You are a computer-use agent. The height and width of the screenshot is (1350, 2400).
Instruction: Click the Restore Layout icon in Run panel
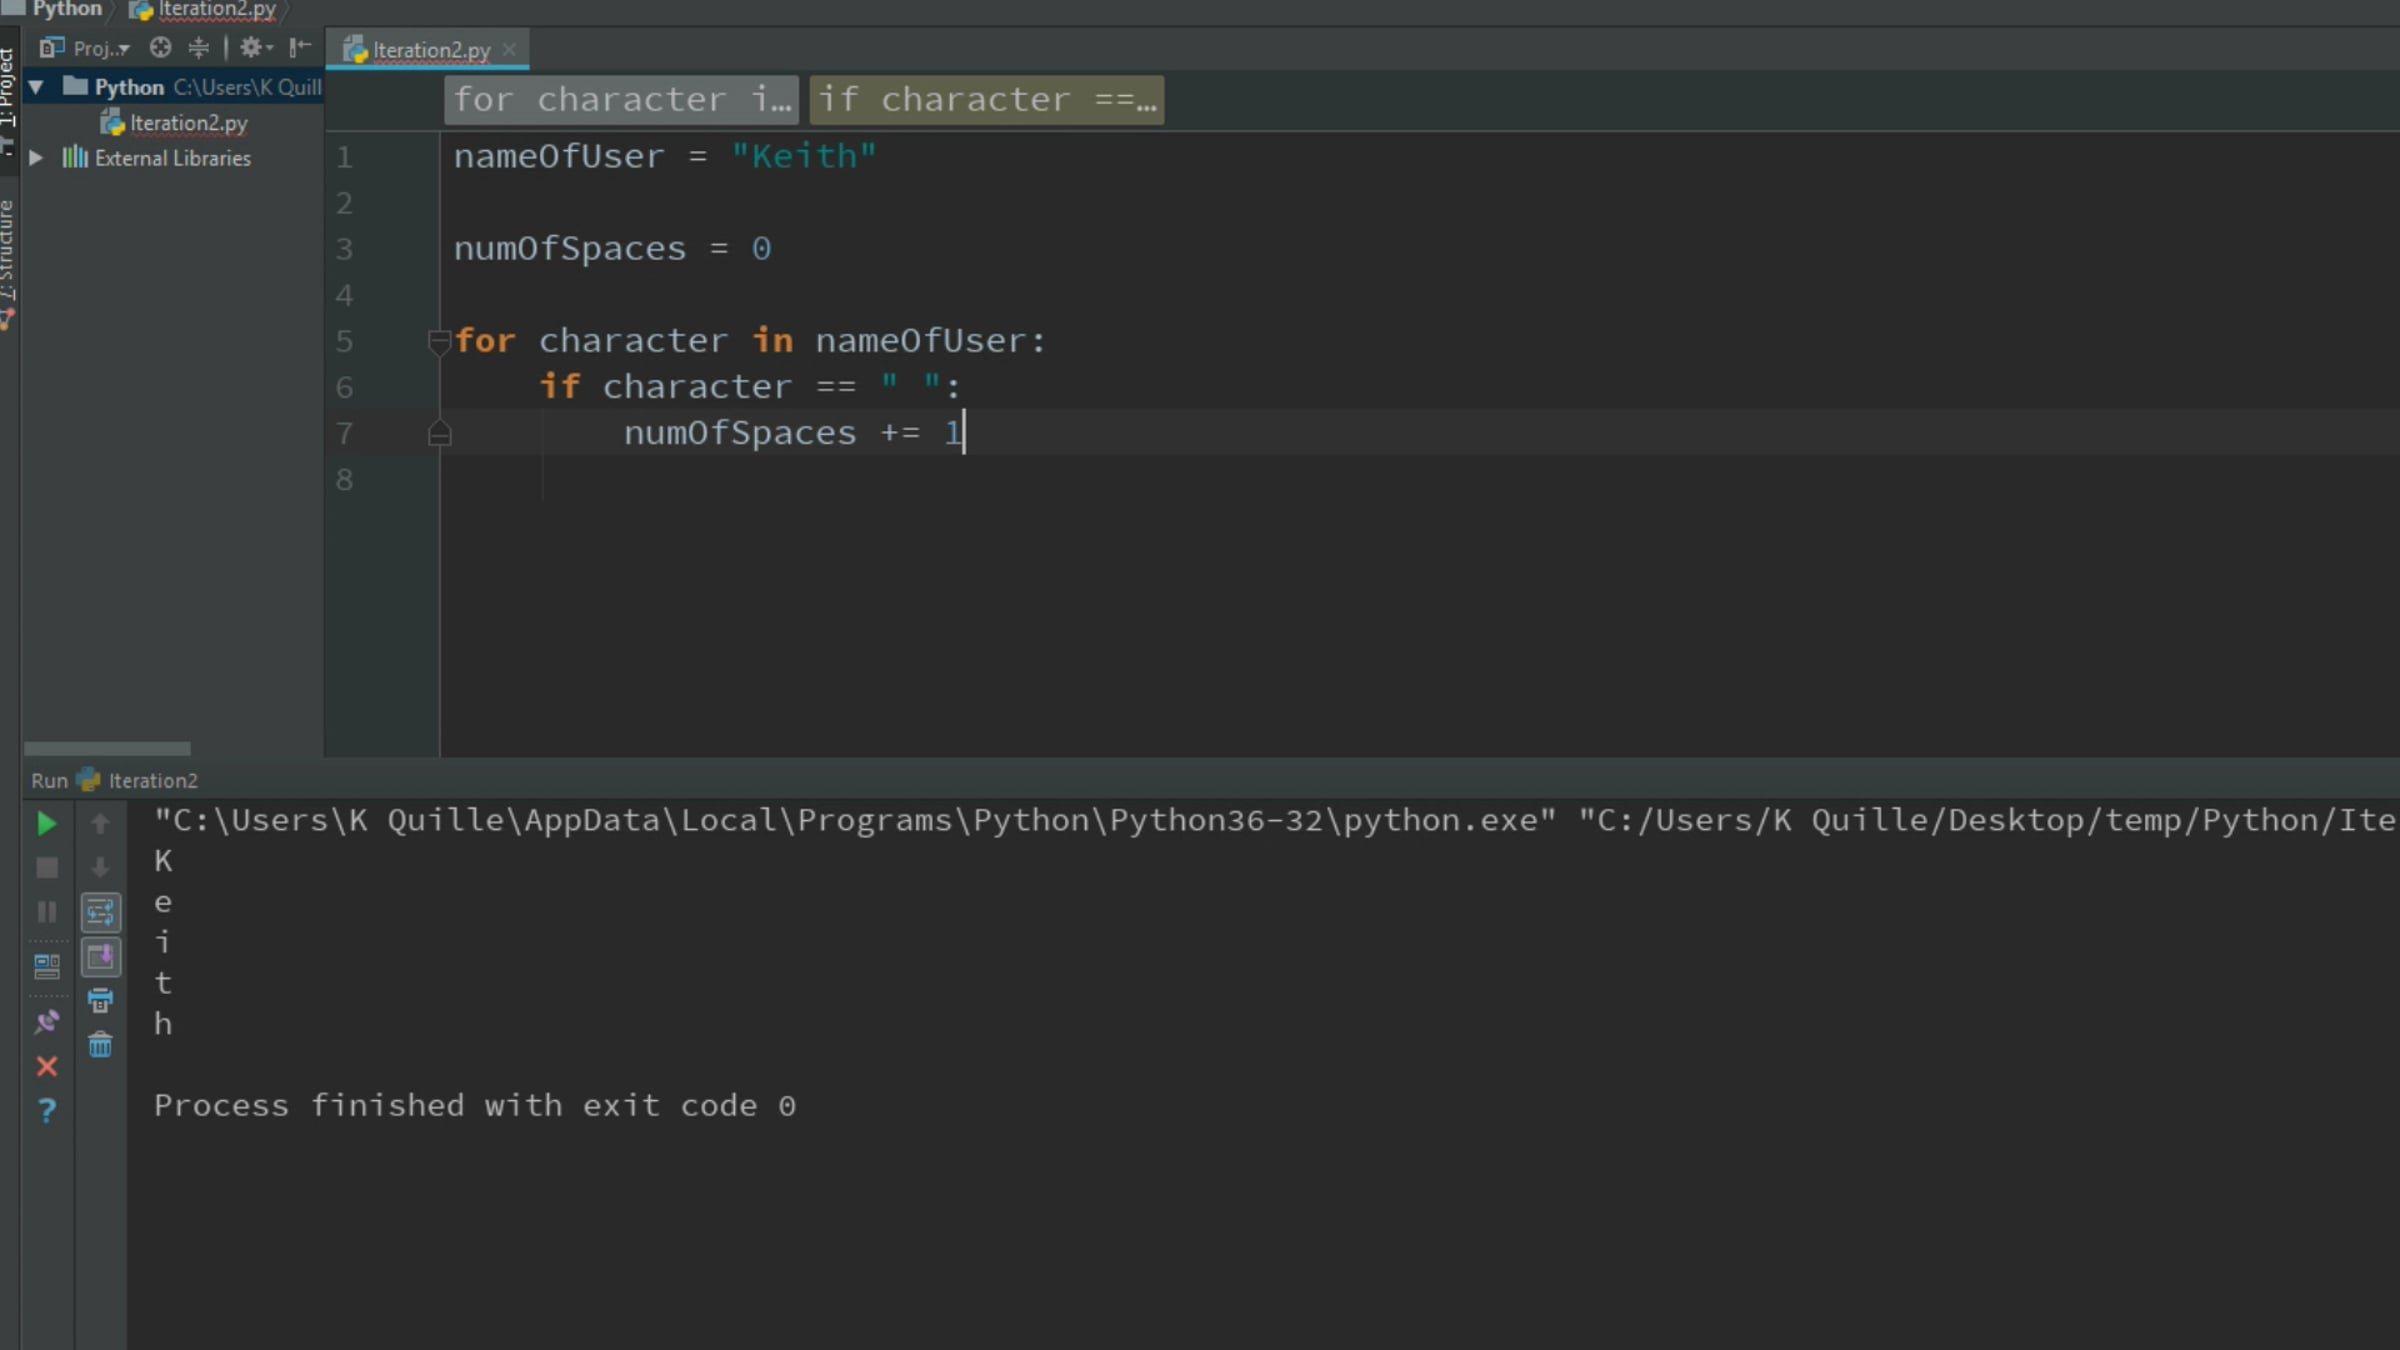tap(46, 966)
